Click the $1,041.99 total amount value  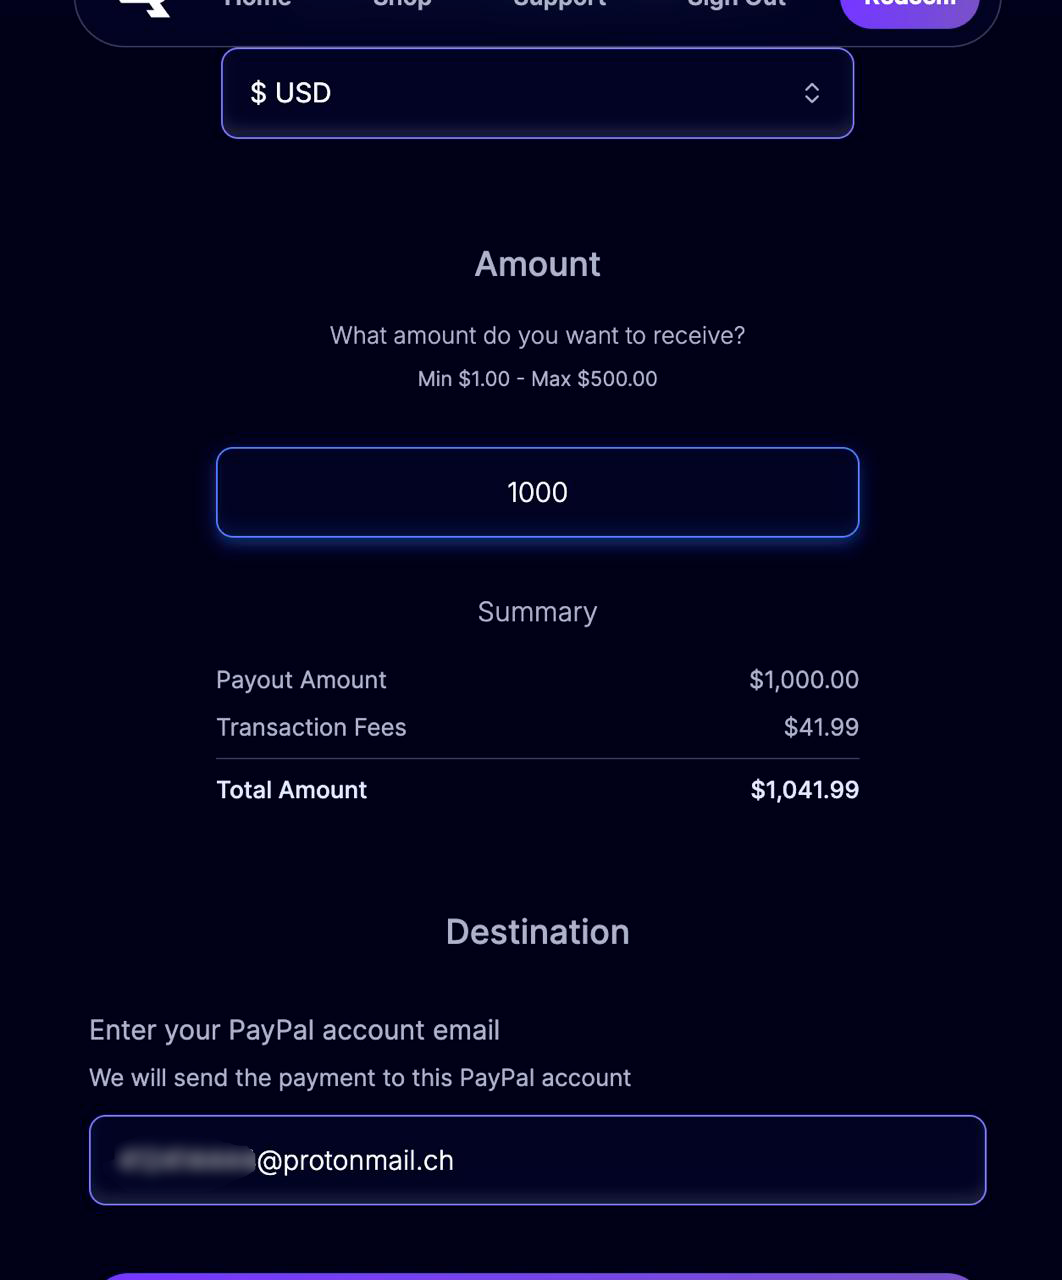804,790
